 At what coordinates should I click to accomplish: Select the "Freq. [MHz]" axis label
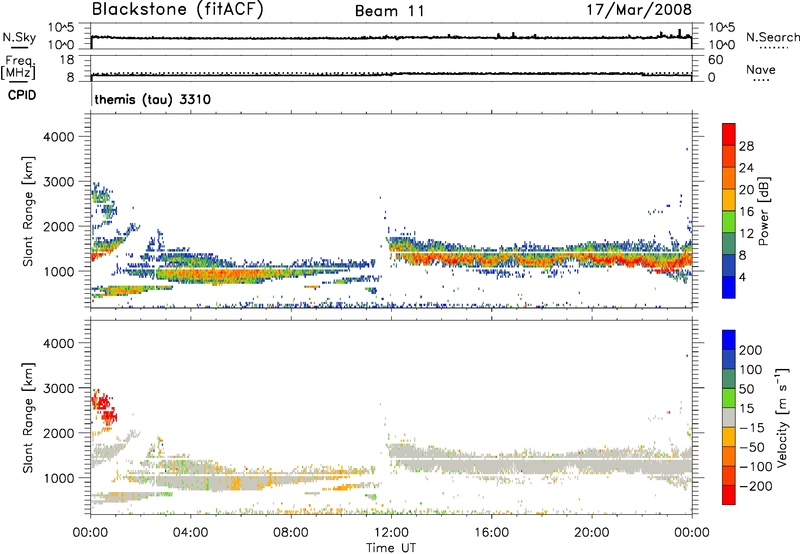coord(20,67)
